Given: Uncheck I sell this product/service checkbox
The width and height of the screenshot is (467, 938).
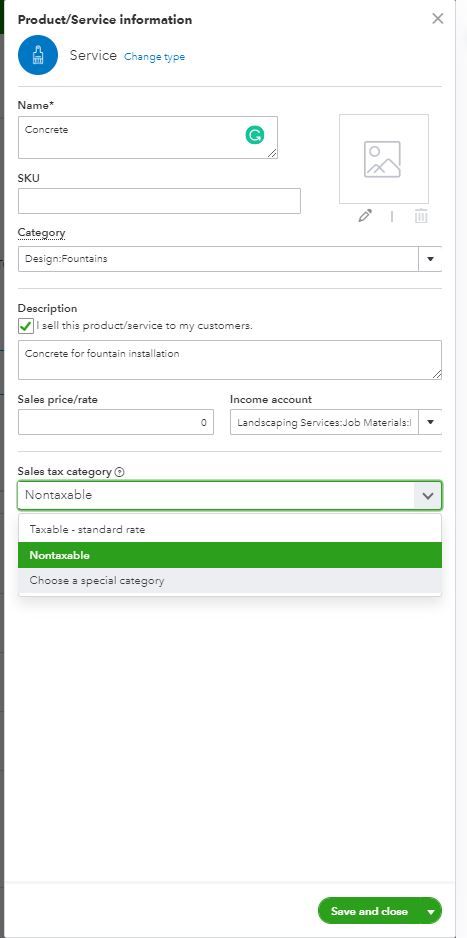Looking at the screenshot, I should pos(26,327).
